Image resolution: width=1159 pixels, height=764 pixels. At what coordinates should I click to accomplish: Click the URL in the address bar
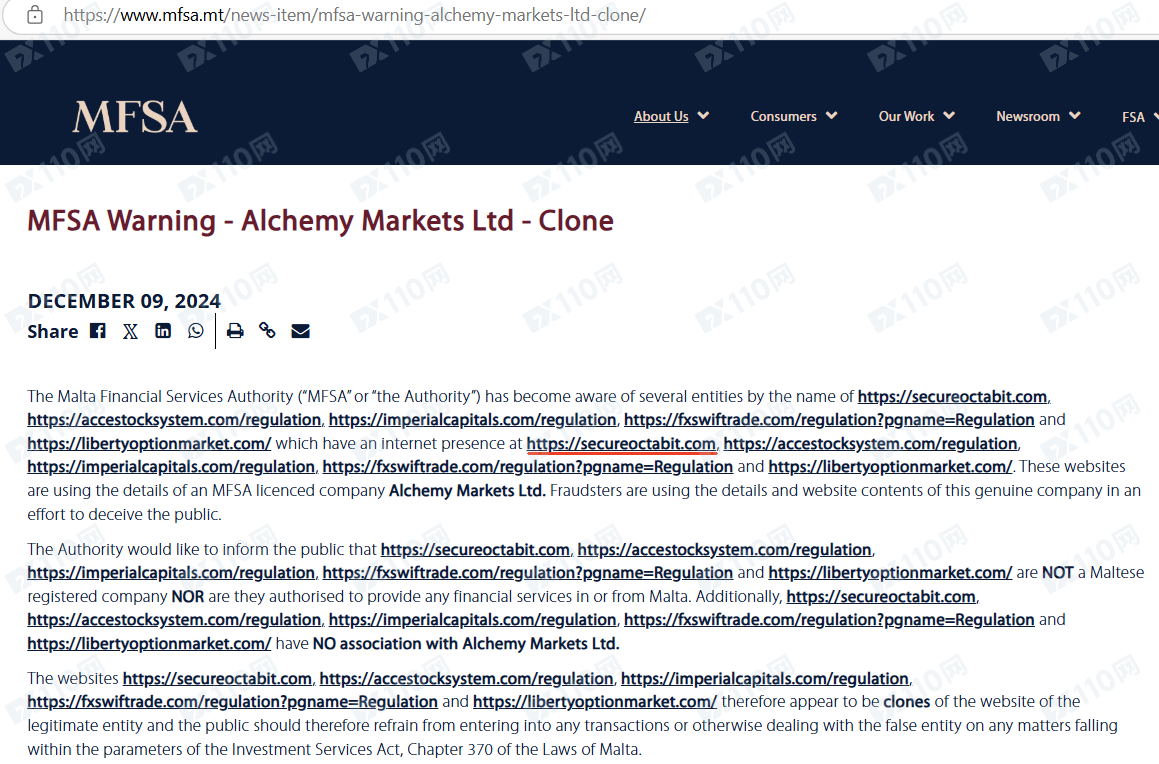pyautogui.click(x=354, y=15)
